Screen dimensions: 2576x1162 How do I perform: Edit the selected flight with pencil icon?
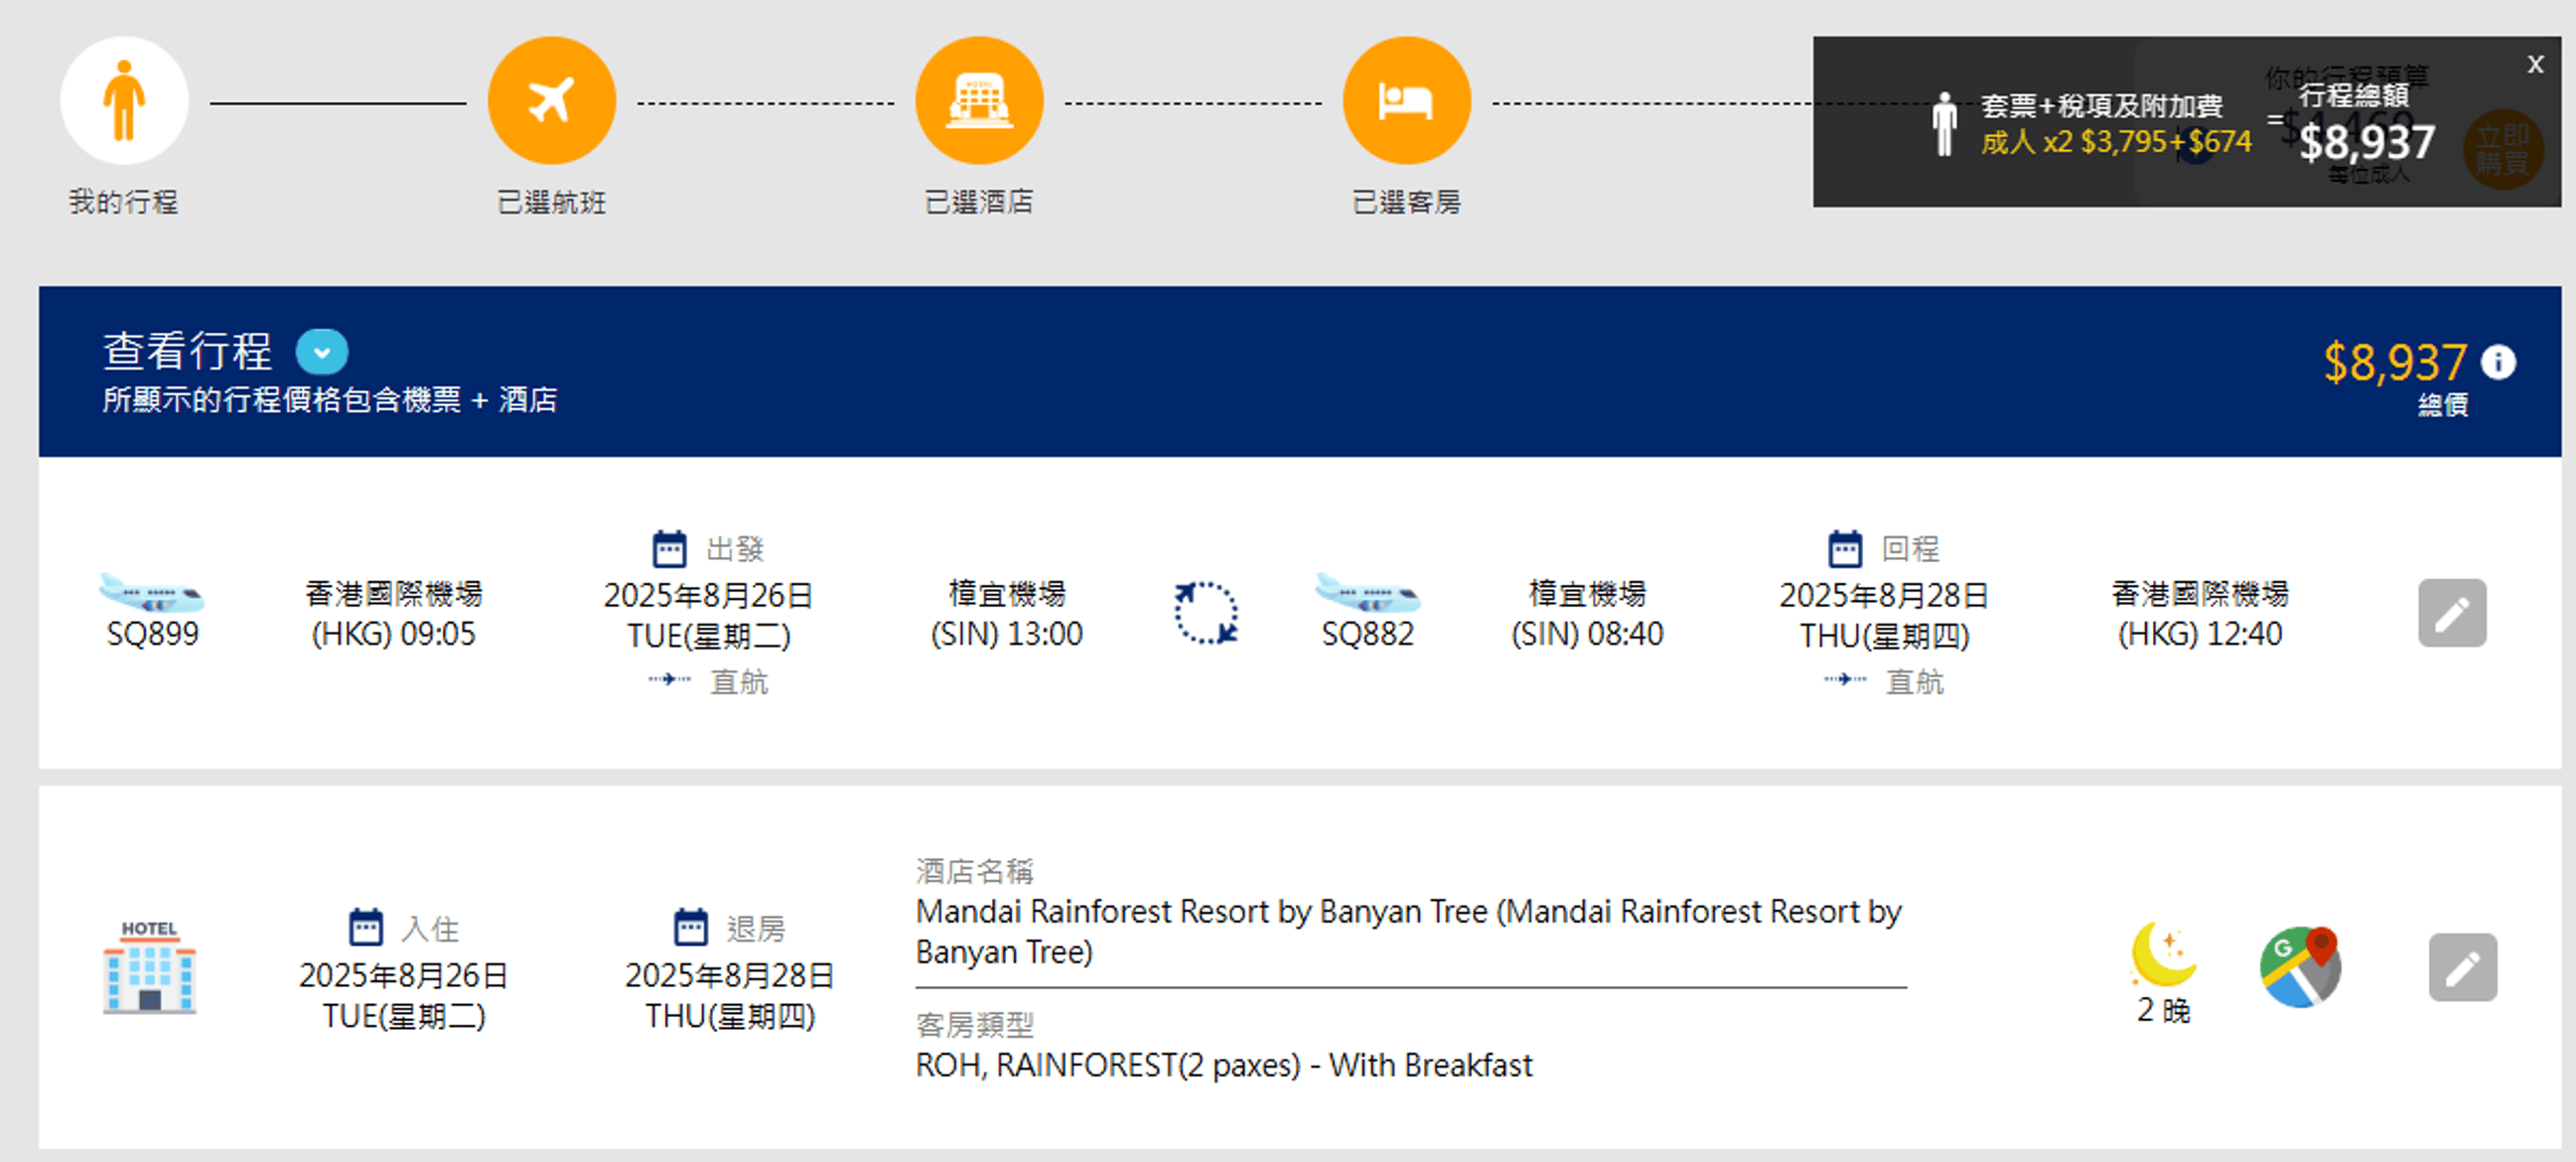tap(2451, 613)
